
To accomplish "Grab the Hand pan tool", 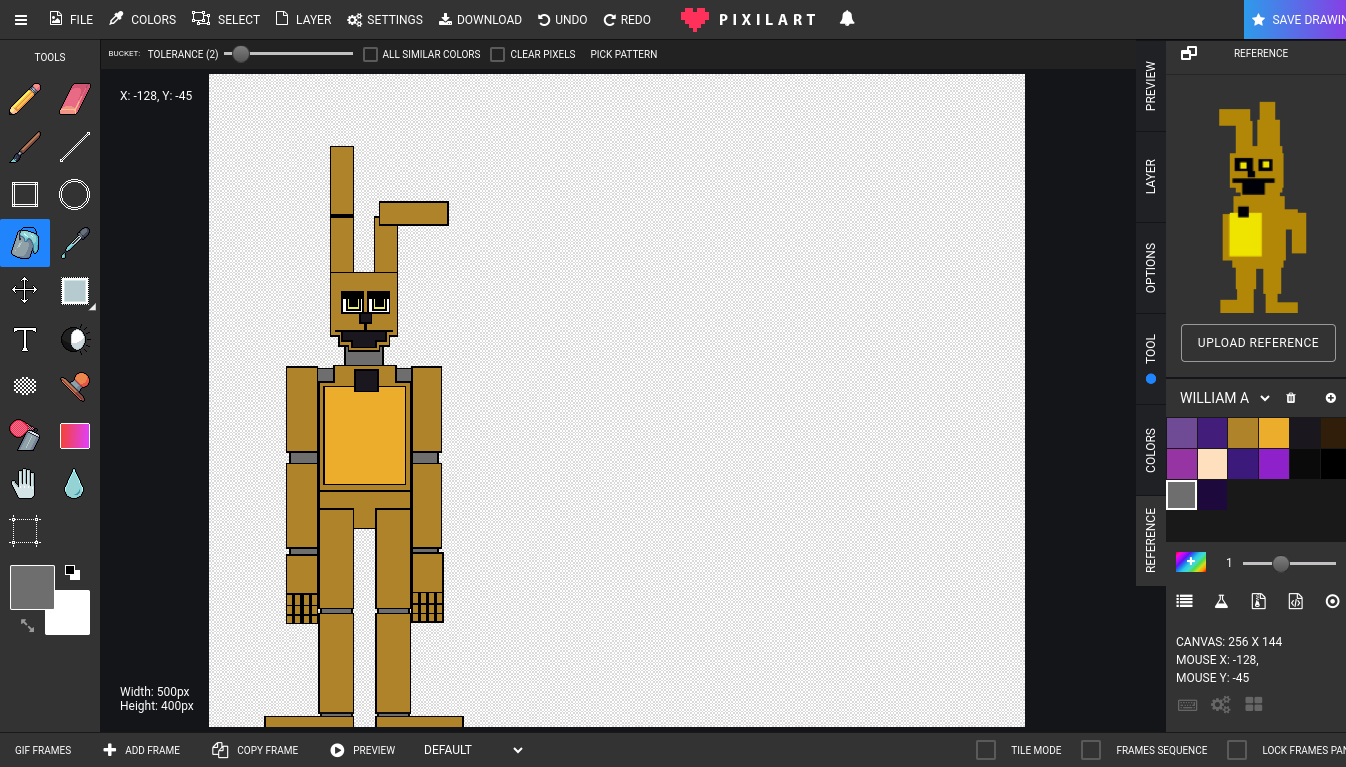I will [25, 483].
